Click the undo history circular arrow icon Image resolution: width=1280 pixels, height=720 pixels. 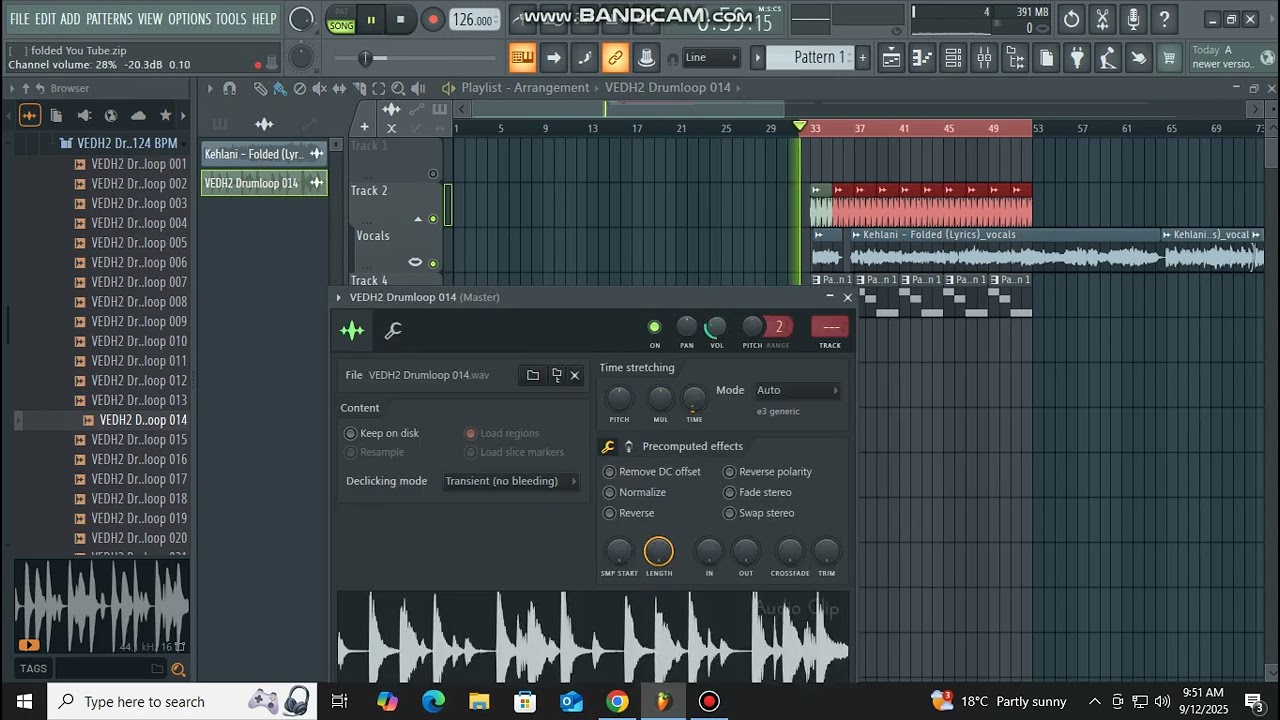[x=1072, y=19]
